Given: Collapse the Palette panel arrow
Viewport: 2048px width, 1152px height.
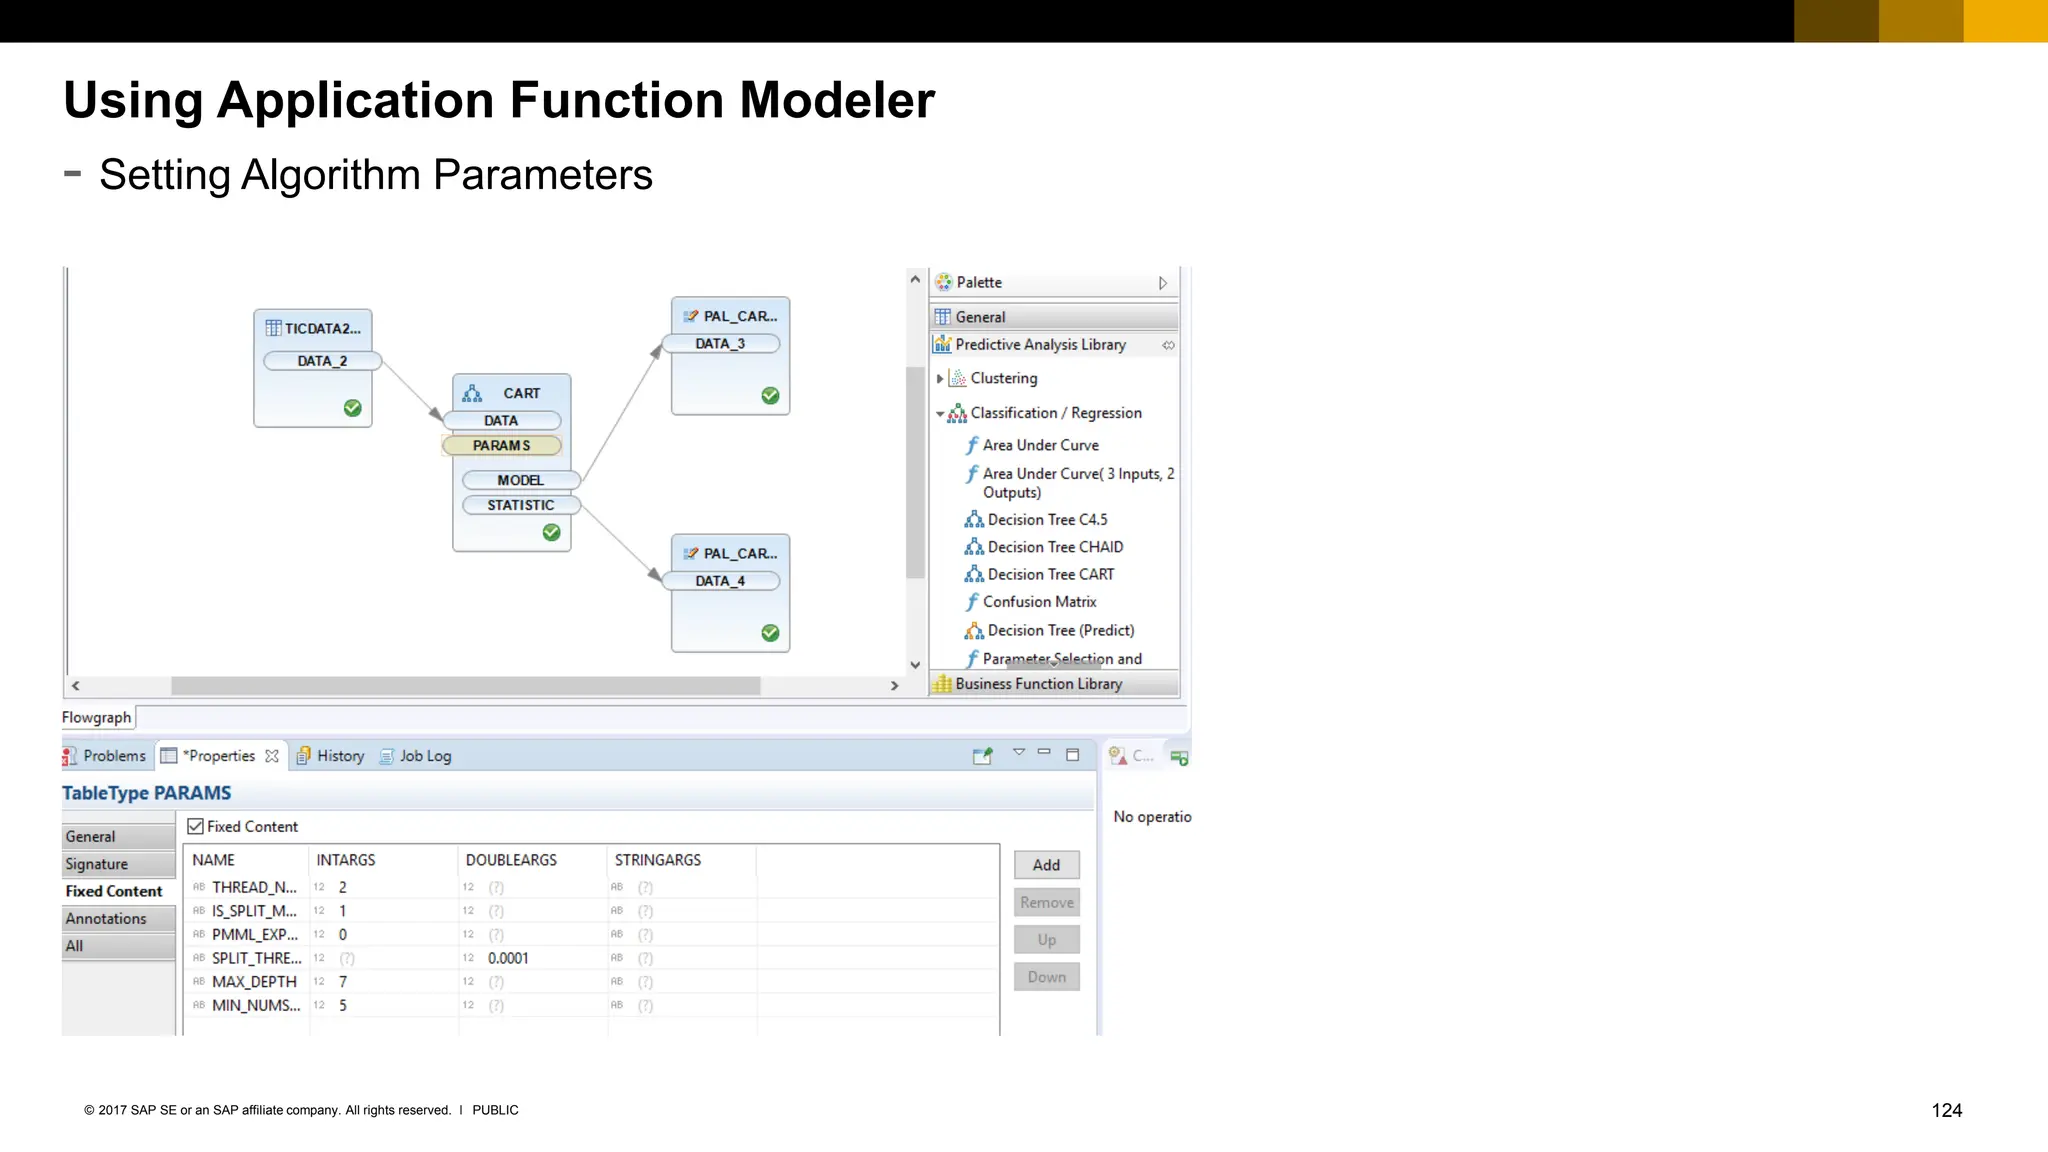Looking at the screenshot, I should 1162,283.
